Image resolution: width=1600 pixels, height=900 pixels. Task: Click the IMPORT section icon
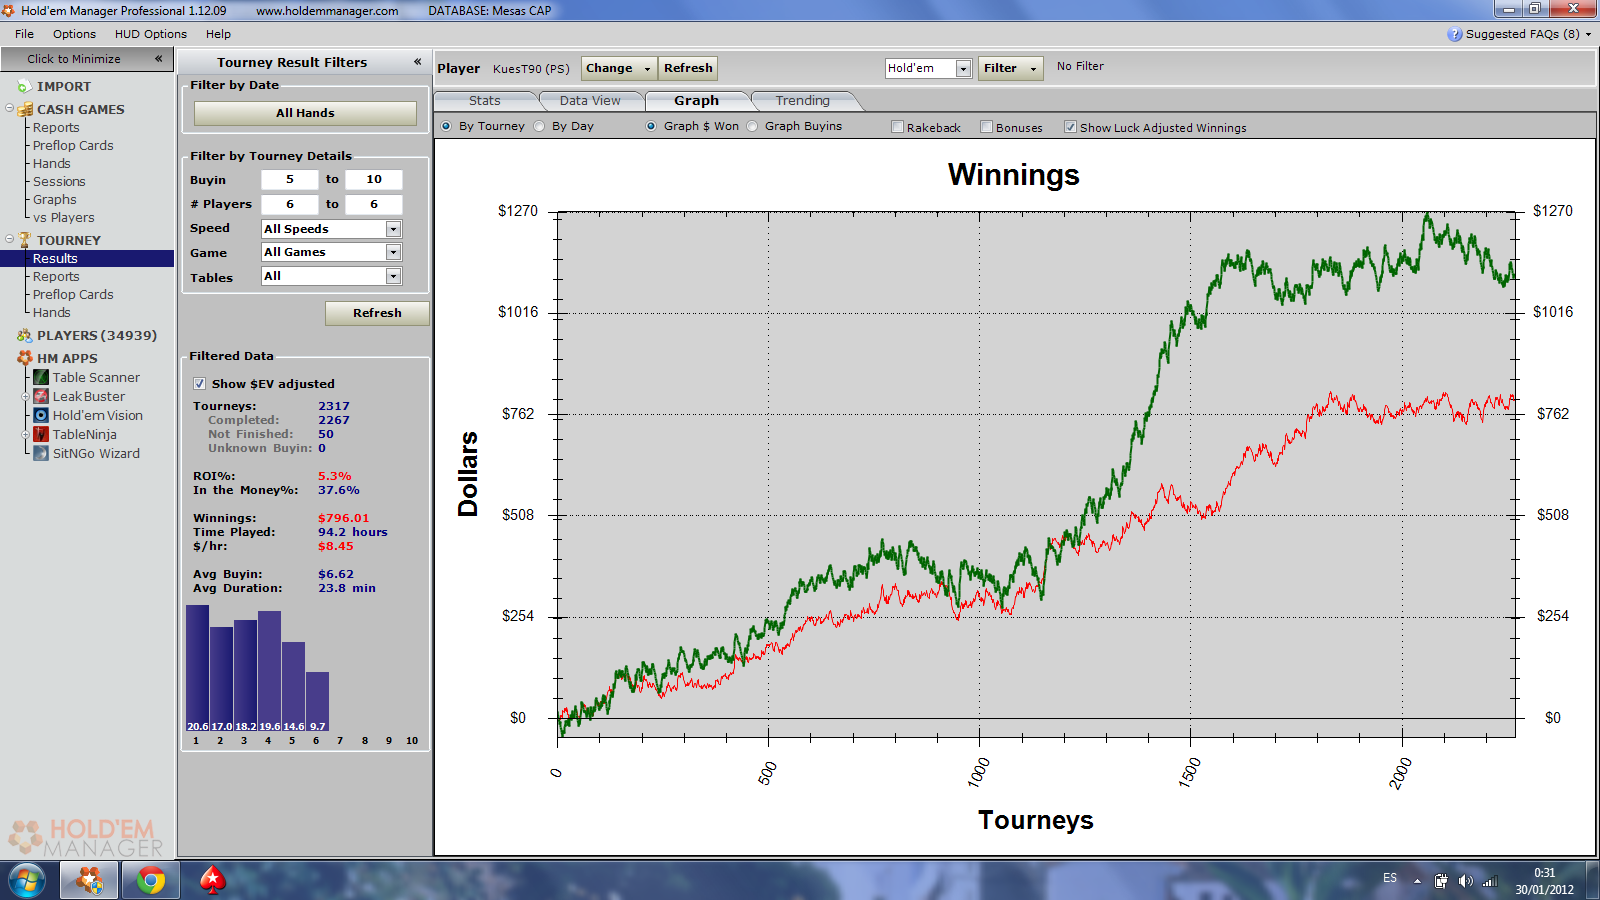pos(24,87)
